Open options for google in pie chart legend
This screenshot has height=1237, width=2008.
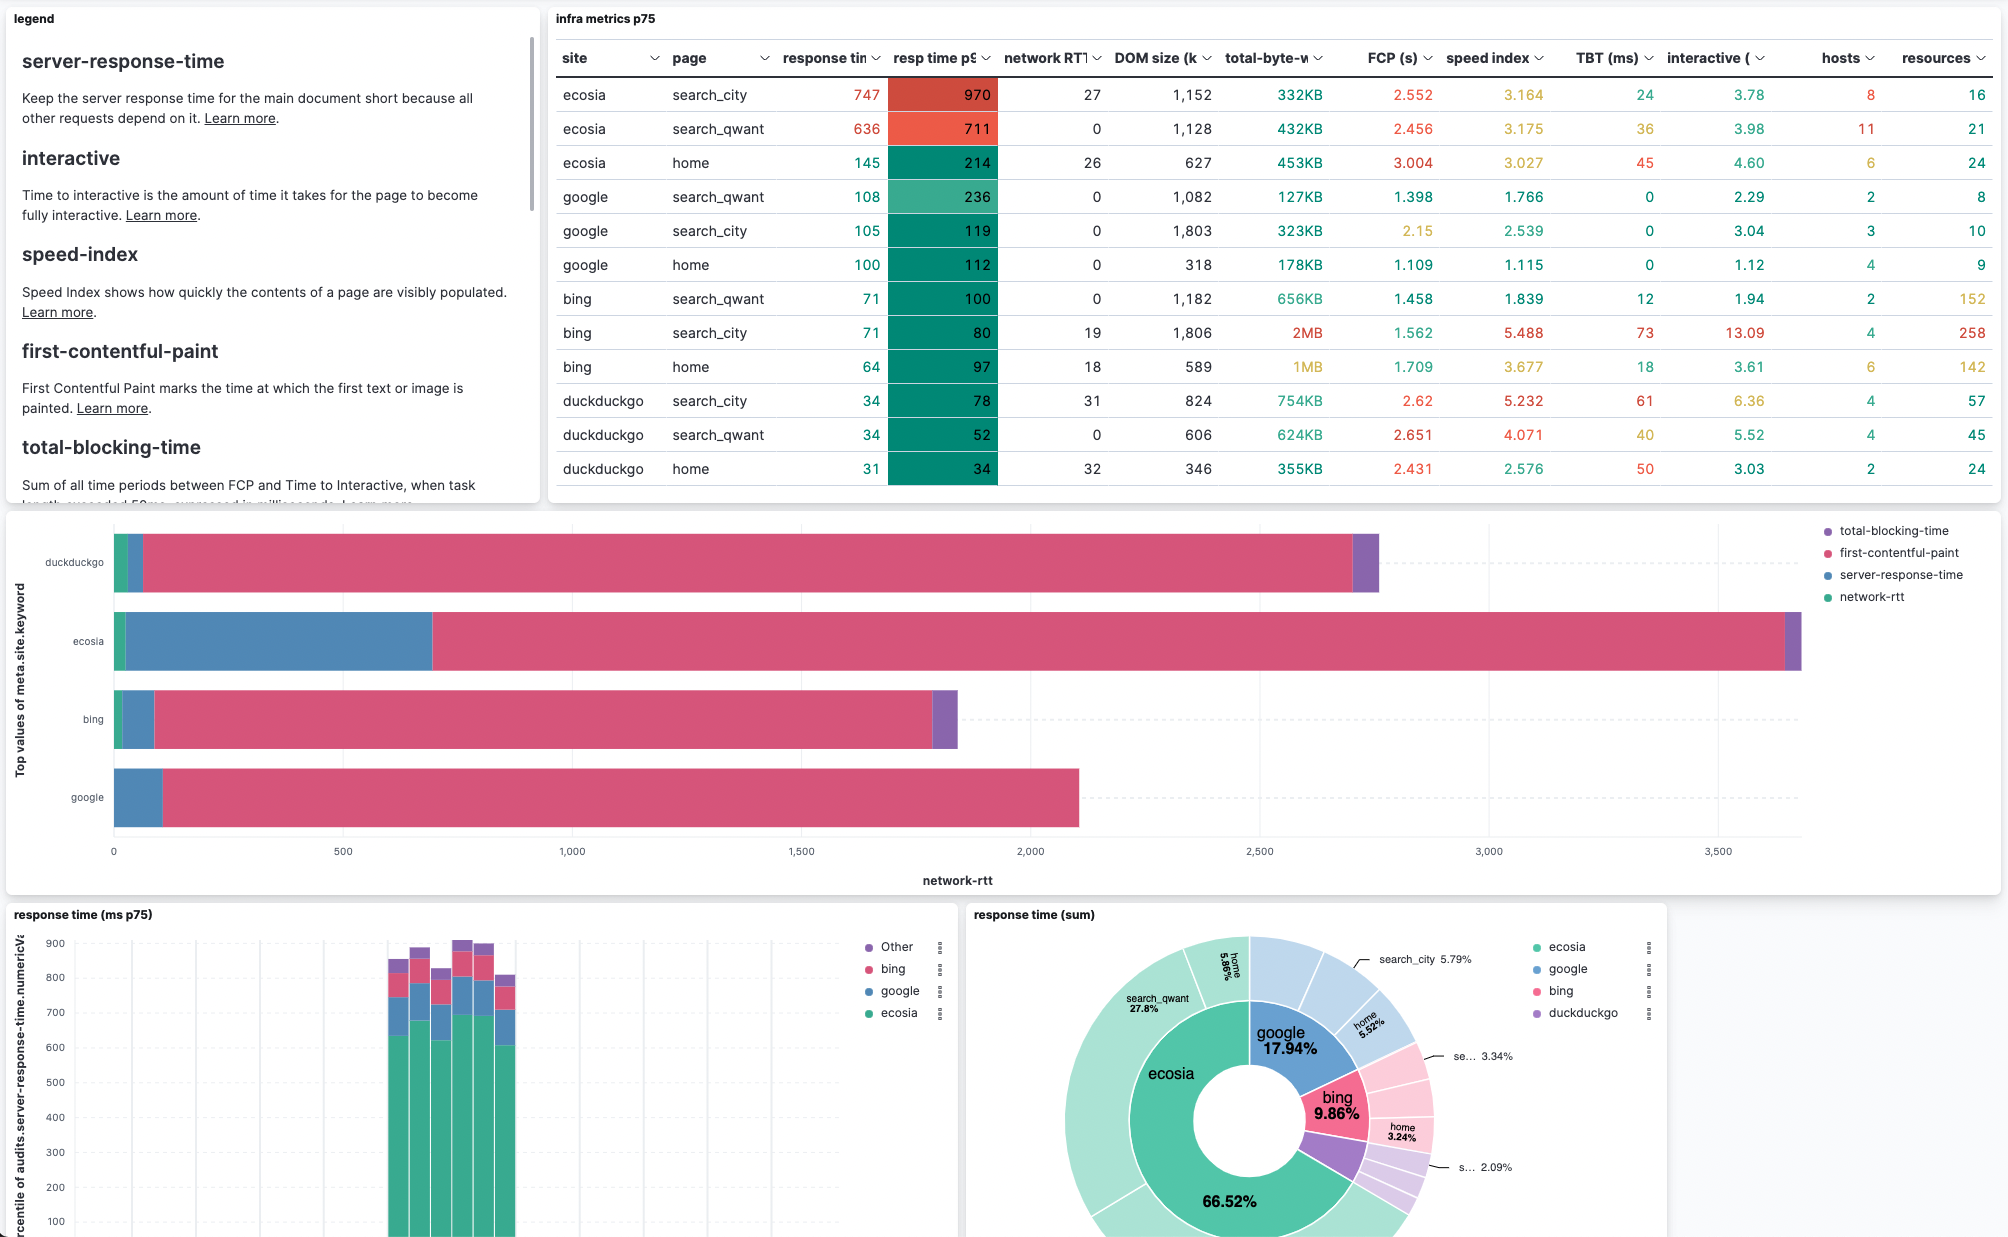click(1649, 969)
